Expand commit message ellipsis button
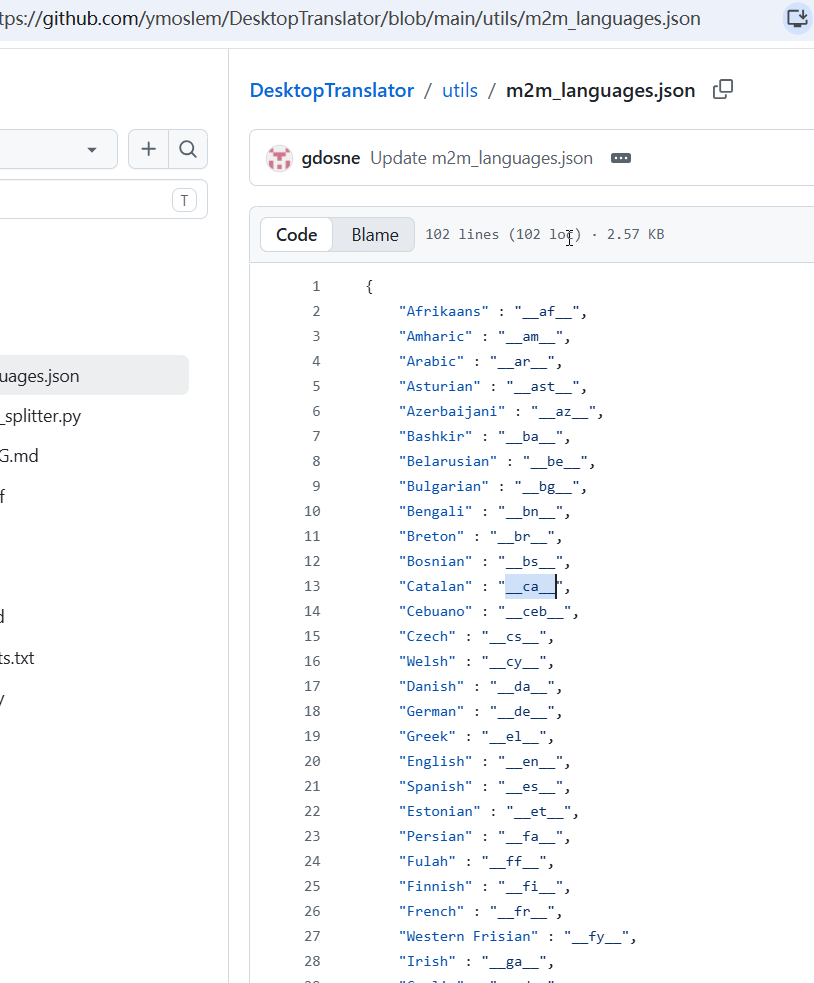The height and width of the screenshot is (983, 814). pyautogui.click(x=621, y=158)
